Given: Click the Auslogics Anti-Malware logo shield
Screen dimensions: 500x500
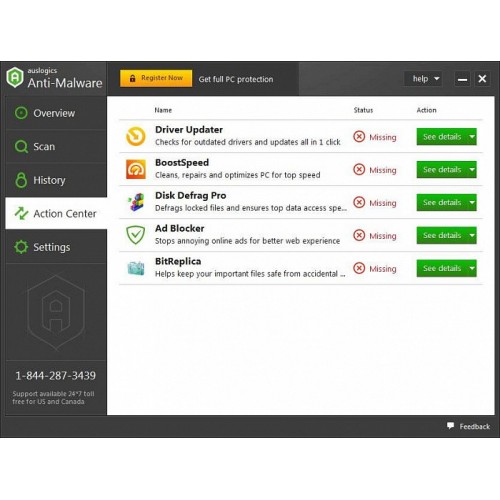Looking at the screenshot, I should [x=15, y=77].
